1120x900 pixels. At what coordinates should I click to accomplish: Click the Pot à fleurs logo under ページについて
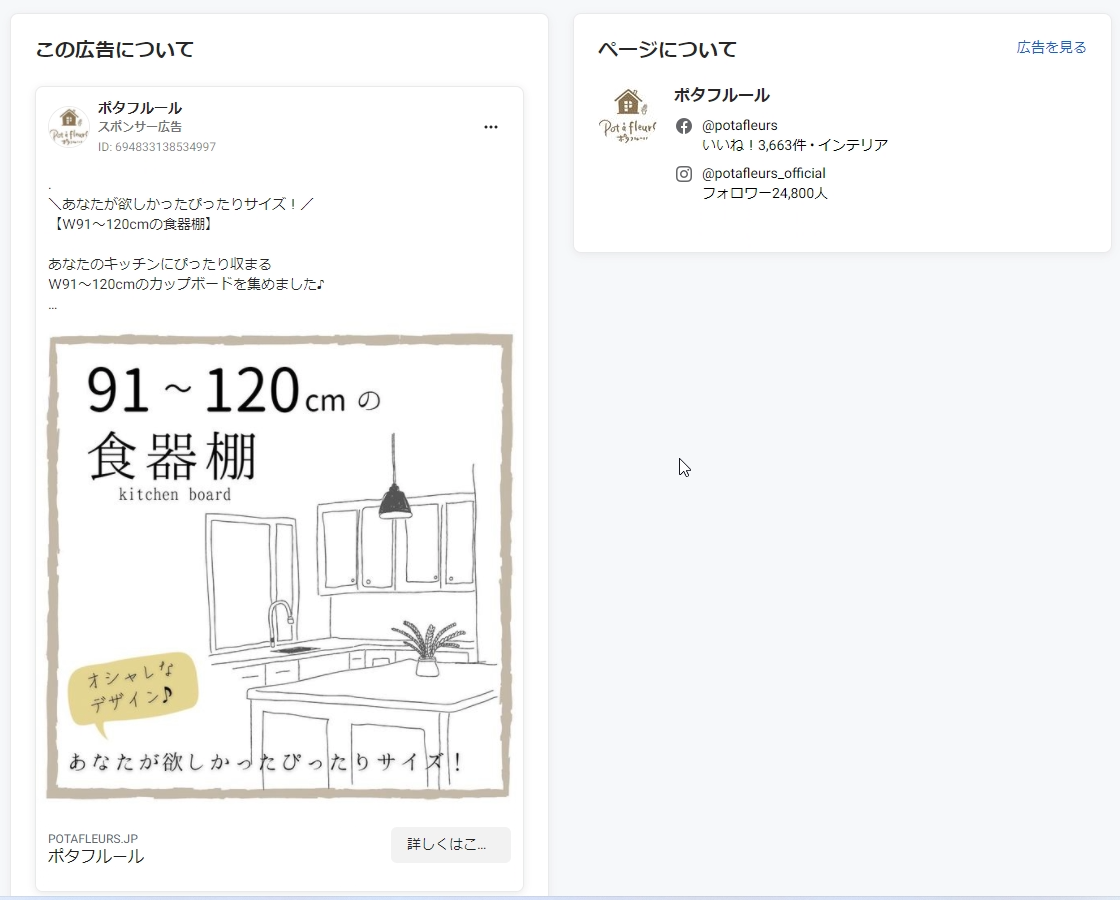click(628, 115)
